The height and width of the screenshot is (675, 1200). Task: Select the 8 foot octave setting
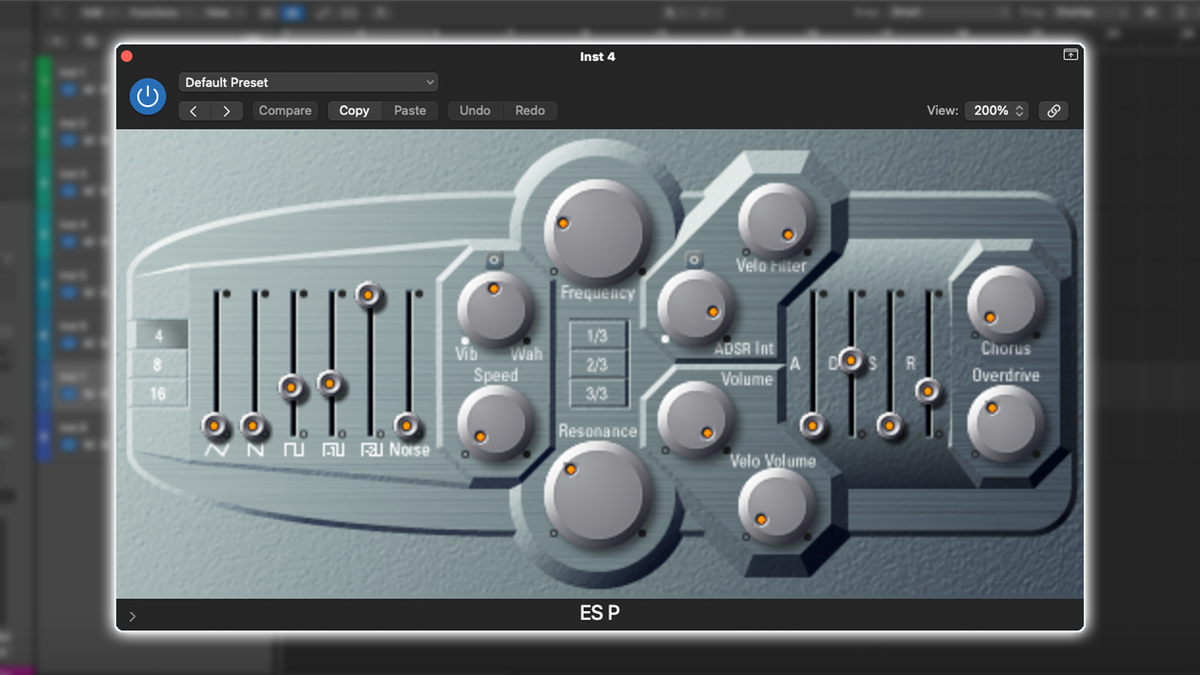click(157, 364)
